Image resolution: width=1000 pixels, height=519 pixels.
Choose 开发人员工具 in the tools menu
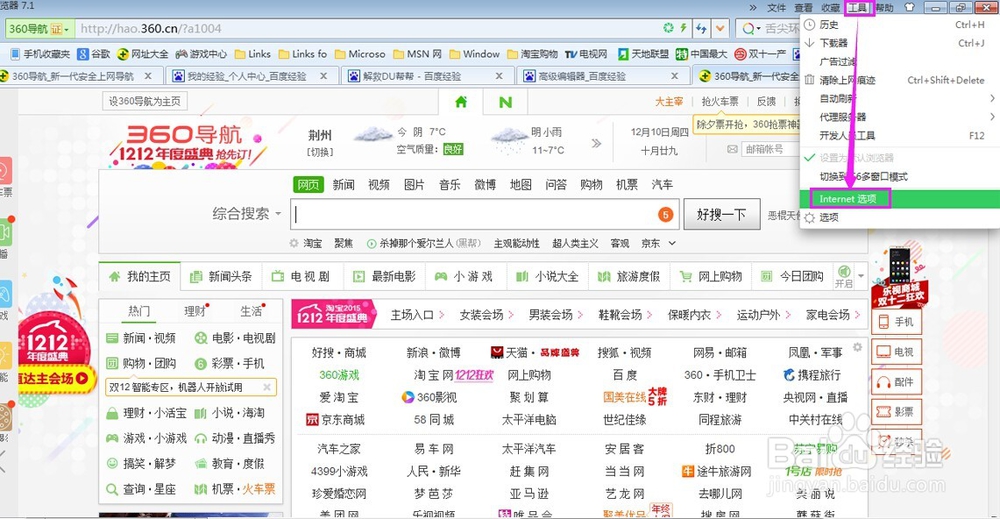tap(899, 136)
